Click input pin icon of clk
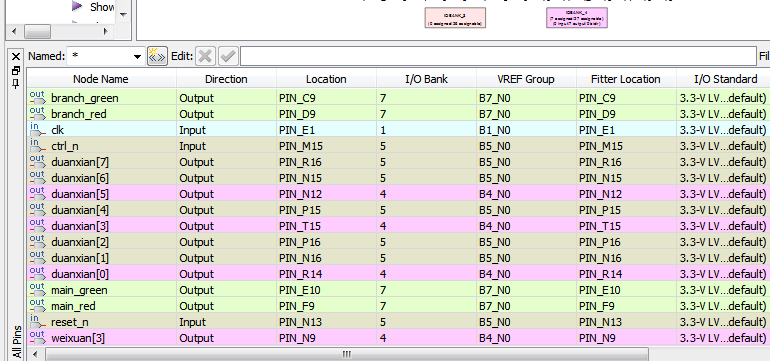The width and height of the screenshot is (770, 361). click(x=37, y=130)
